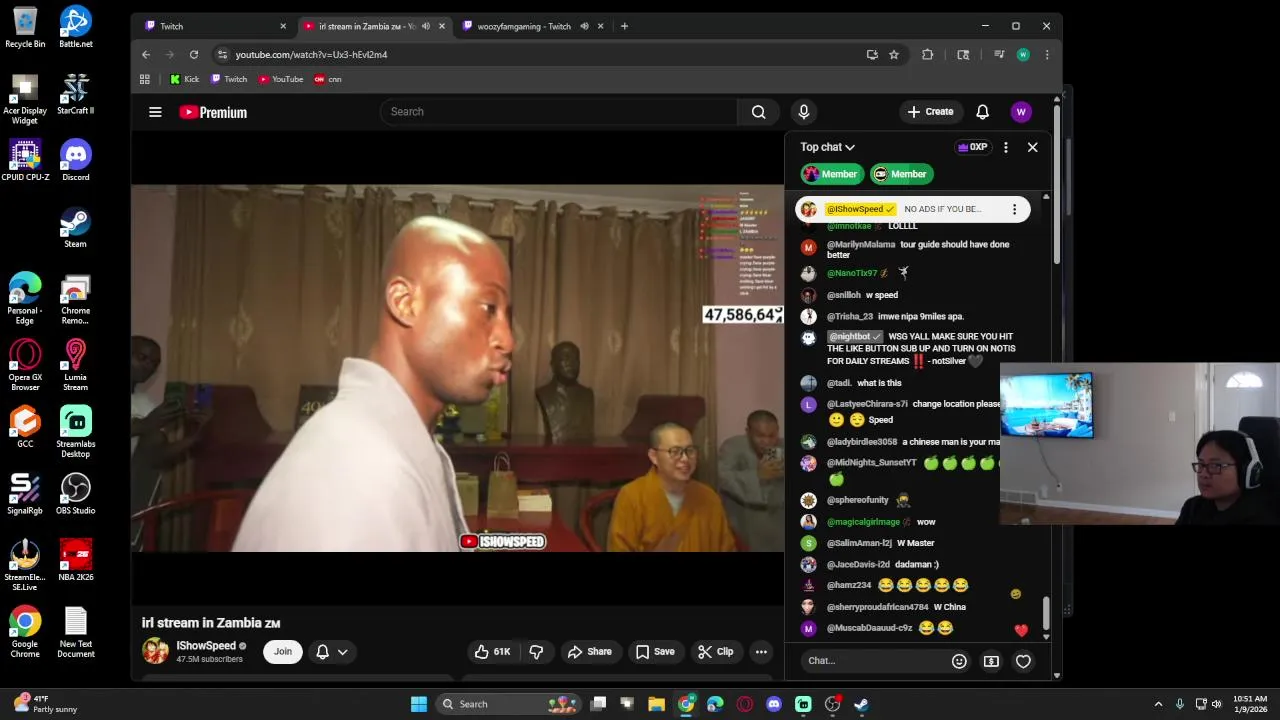This screenshot has width=1280, height=720.
Task: Open a new browser tab
Action: (x=624, y=26)
